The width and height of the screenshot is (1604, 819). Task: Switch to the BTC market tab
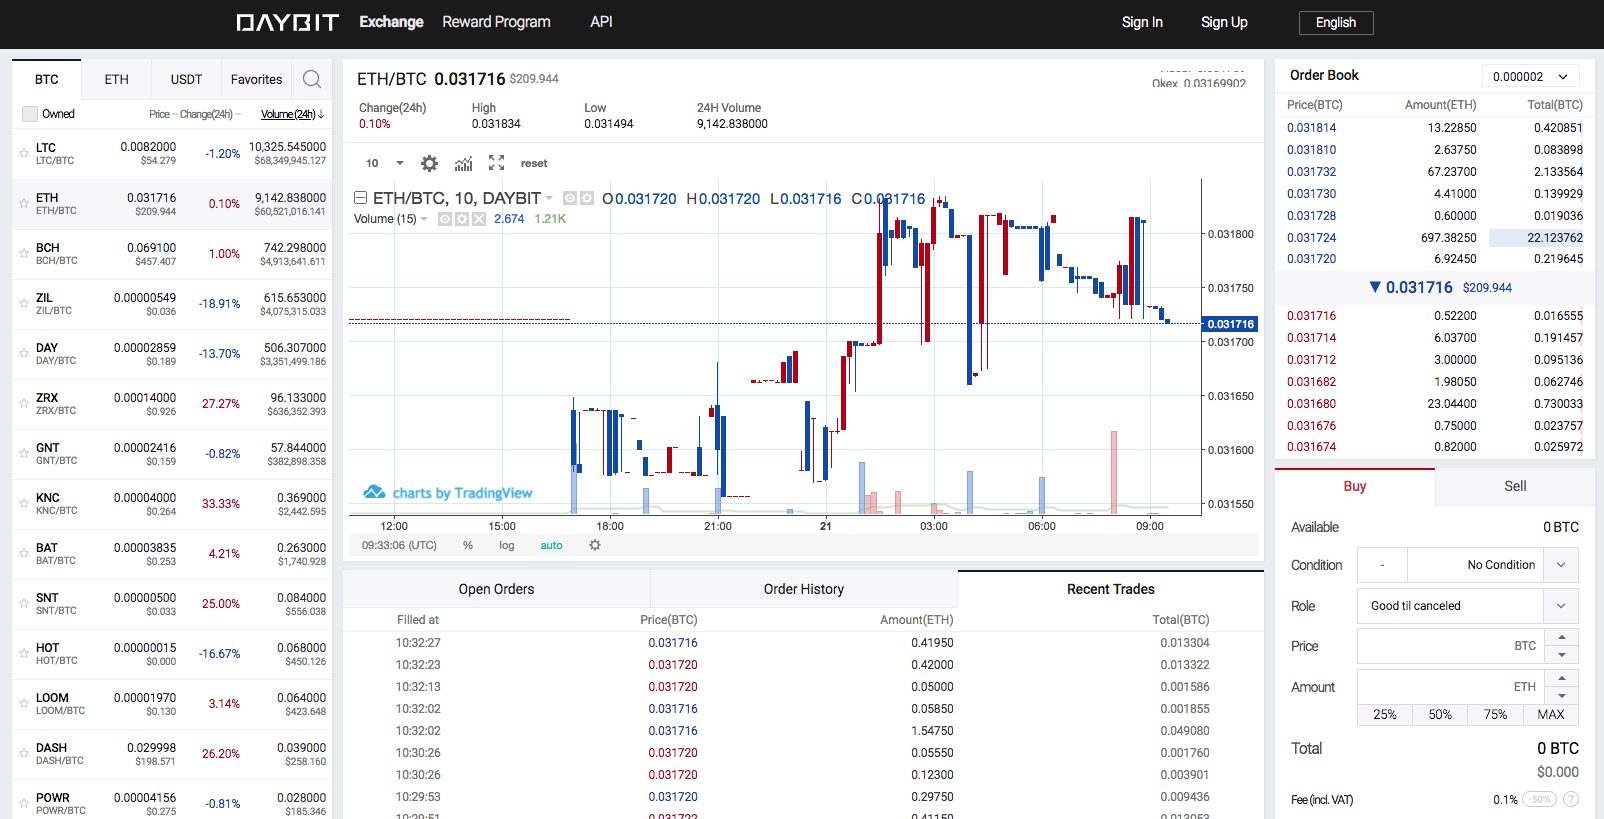click(x=47, y=79)
